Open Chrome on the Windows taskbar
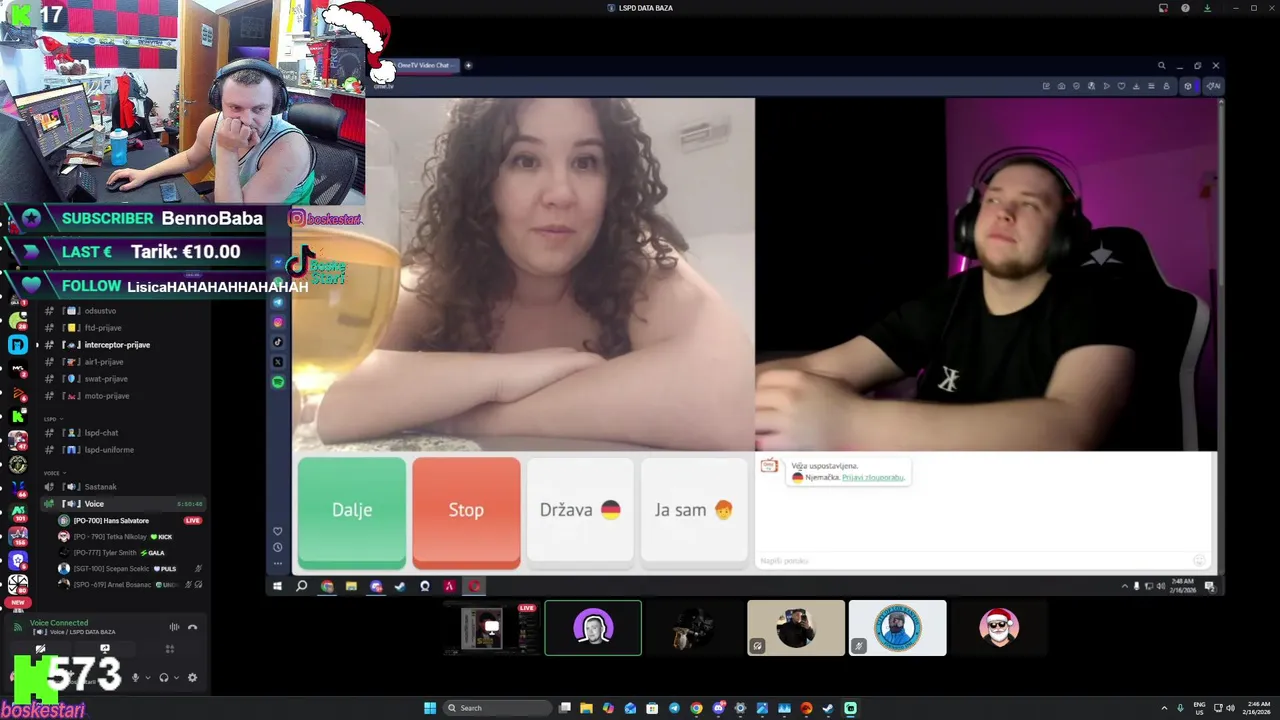The width and height of the screenshot is (1280, 720). (x=696, y=708)
